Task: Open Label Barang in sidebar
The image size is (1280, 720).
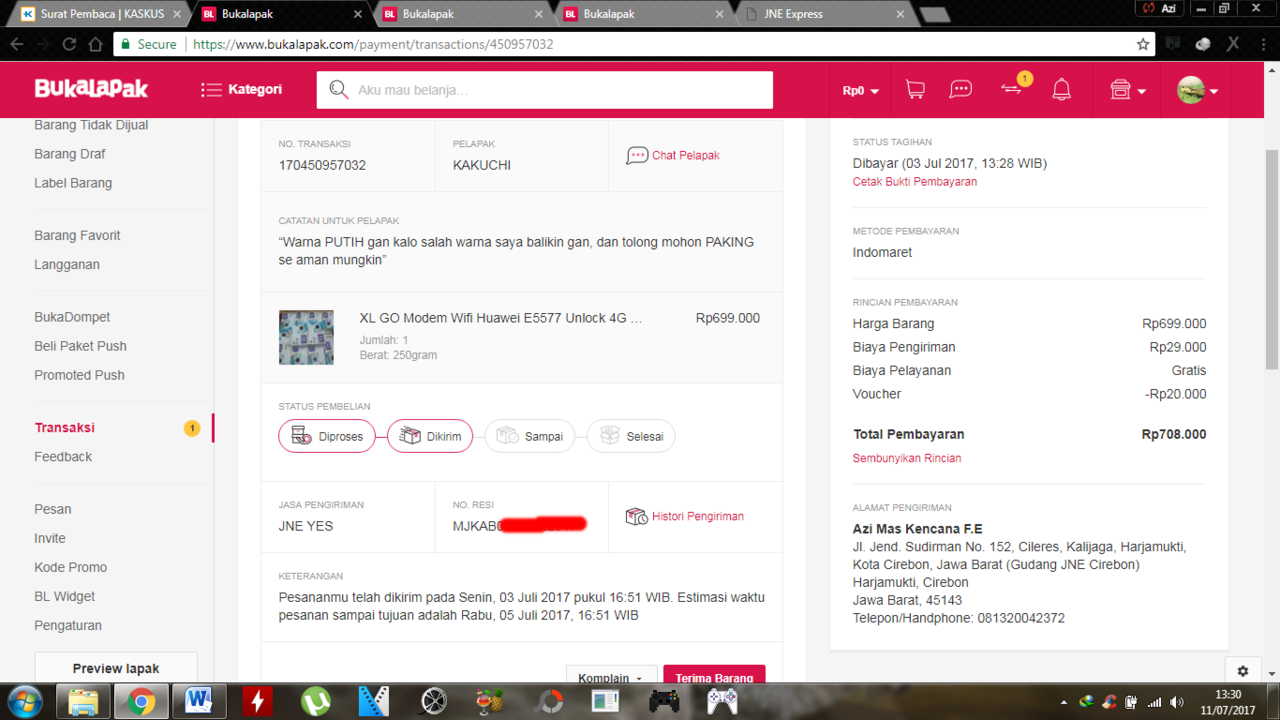Action: pos(73,183)
